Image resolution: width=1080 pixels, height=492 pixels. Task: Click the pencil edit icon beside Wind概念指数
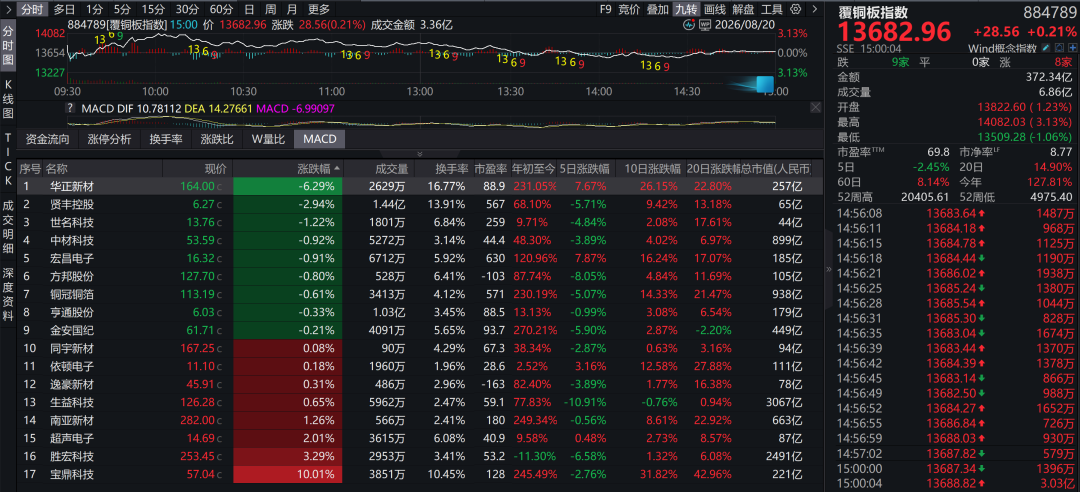pyautogui.click(x=1046, y=48)
